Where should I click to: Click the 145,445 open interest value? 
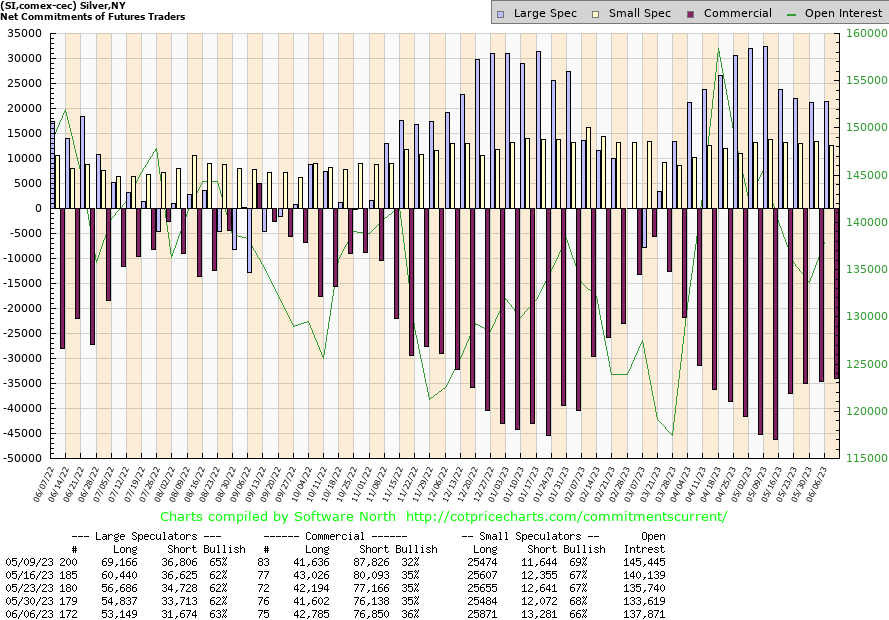(x=643, y=562)
